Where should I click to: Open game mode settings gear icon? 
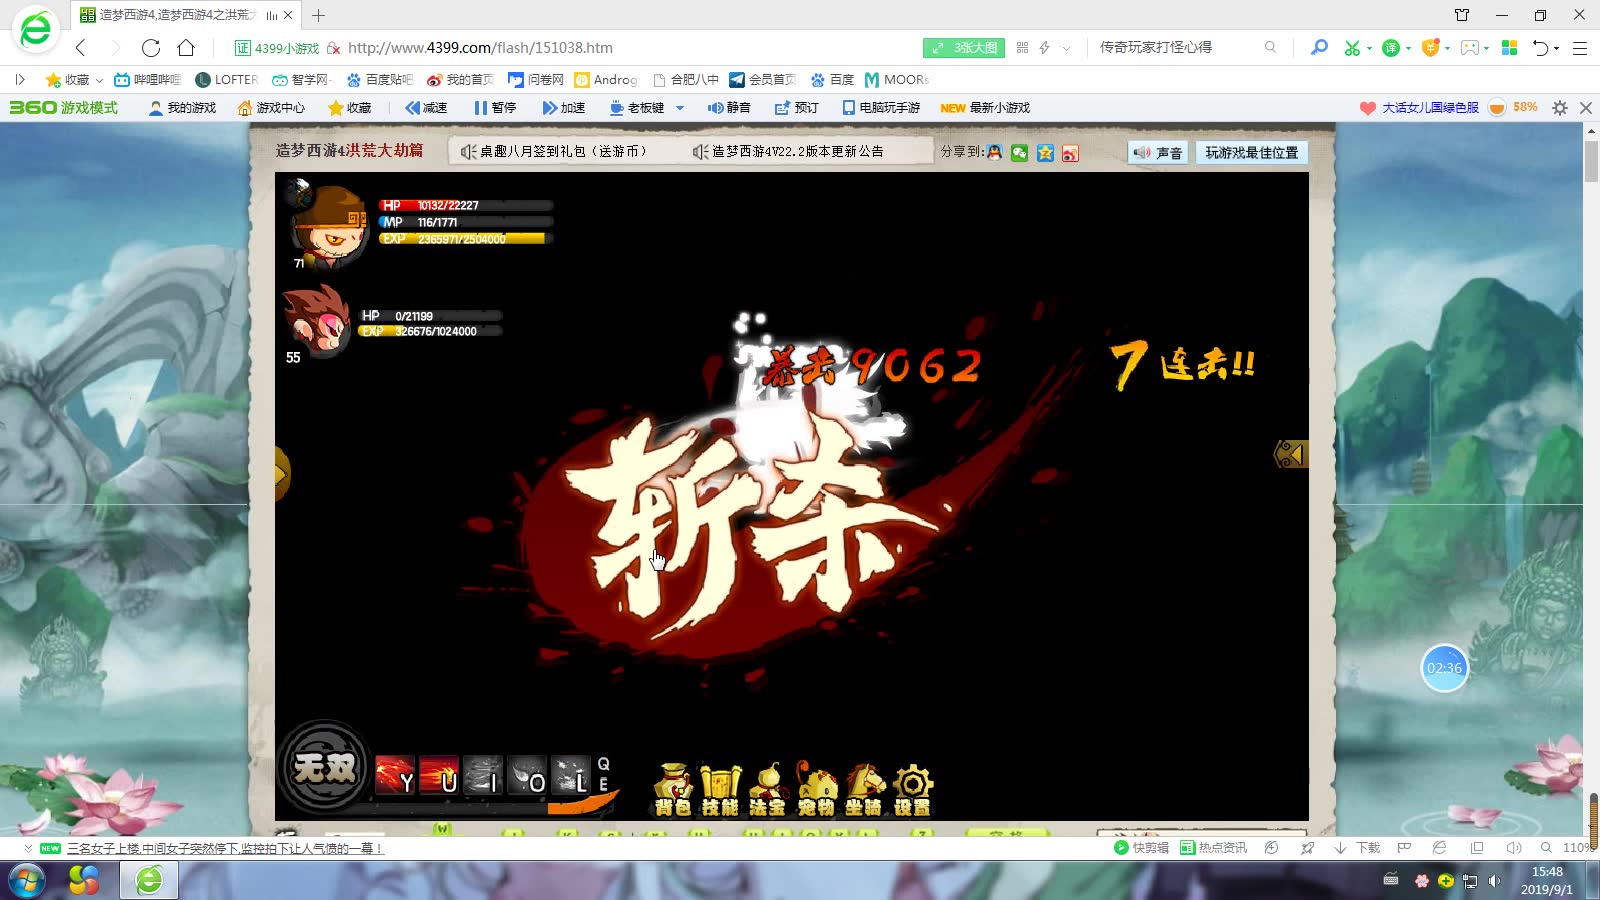point(1560,108)
